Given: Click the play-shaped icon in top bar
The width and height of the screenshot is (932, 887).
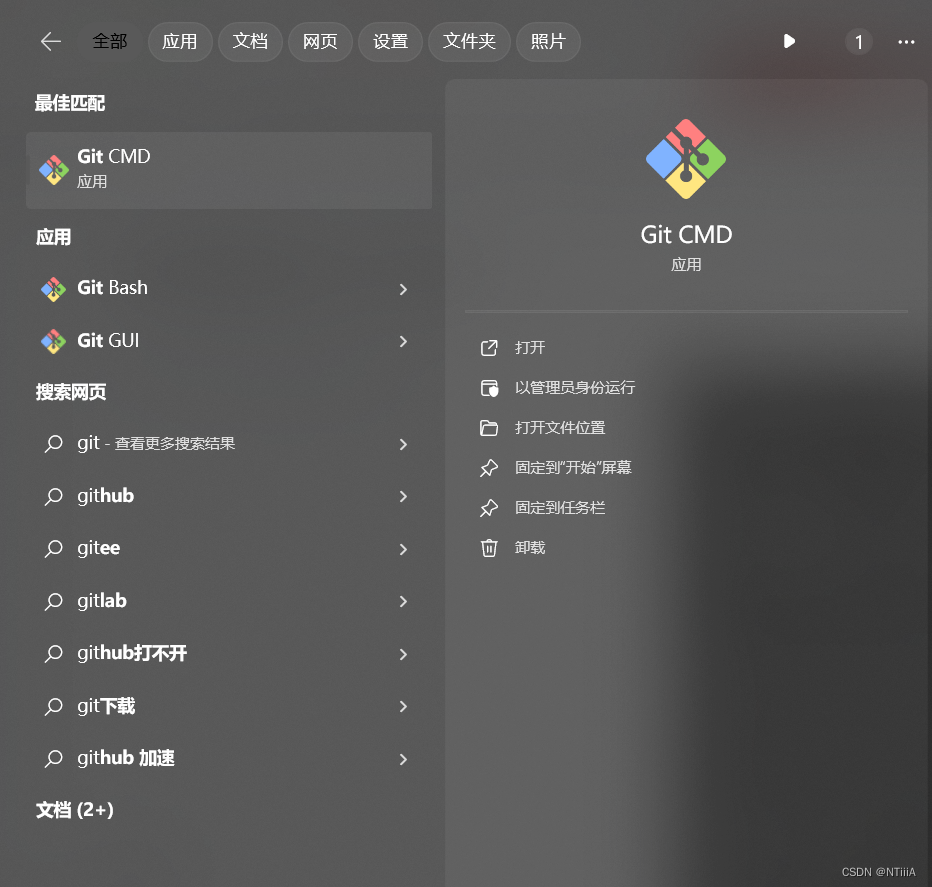Looking at the screenshot, I should (x=789, y=41).
